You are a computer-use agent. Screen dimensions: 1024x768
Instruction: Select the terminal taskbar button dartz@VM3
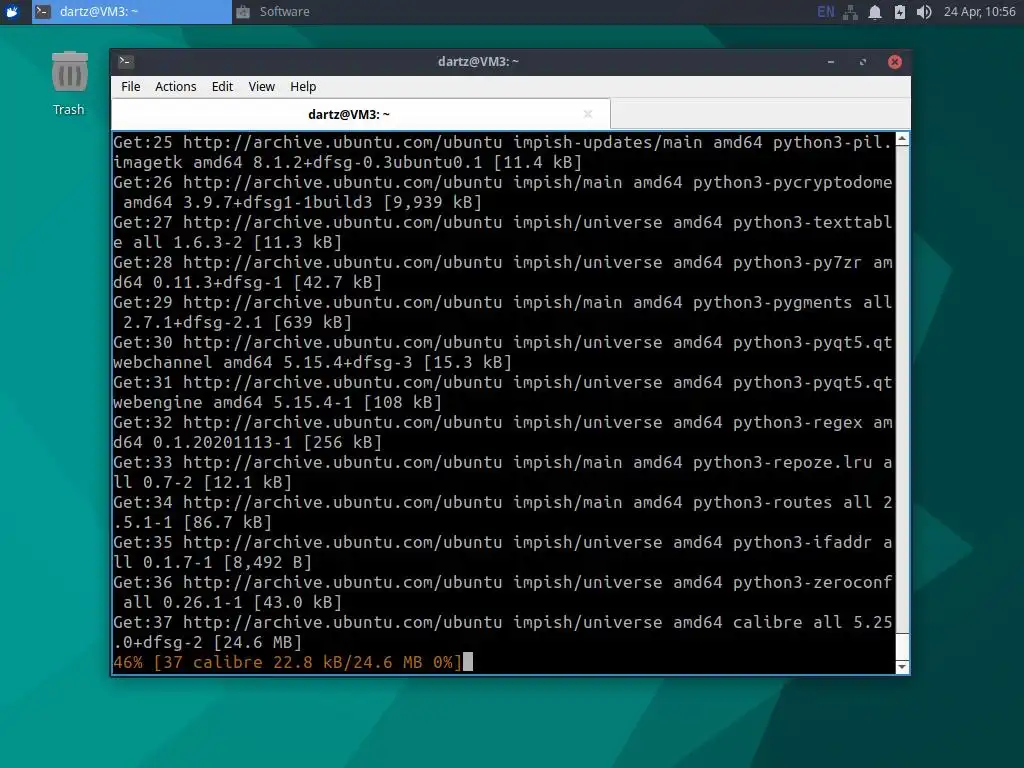coord(131,12)
